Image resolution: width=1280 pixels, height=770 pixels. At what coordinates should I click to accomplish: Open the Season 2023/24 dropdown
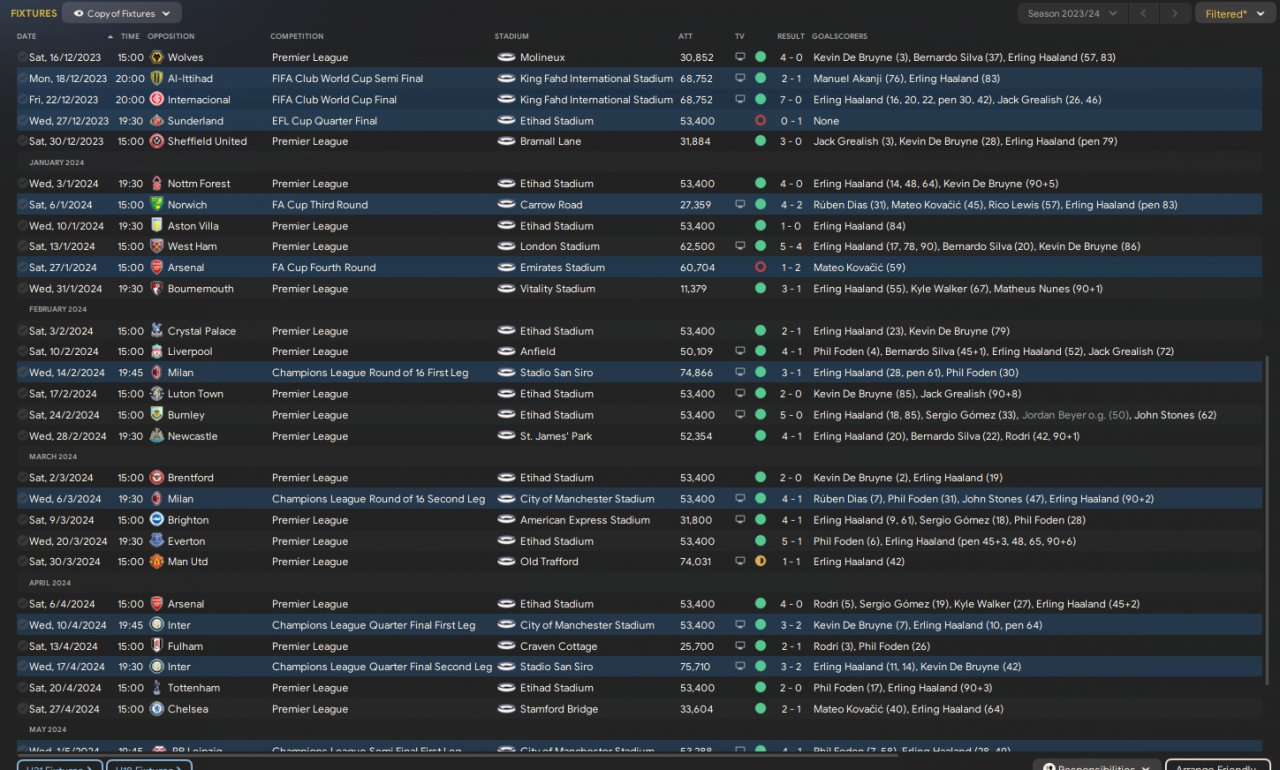point(1073,14)
